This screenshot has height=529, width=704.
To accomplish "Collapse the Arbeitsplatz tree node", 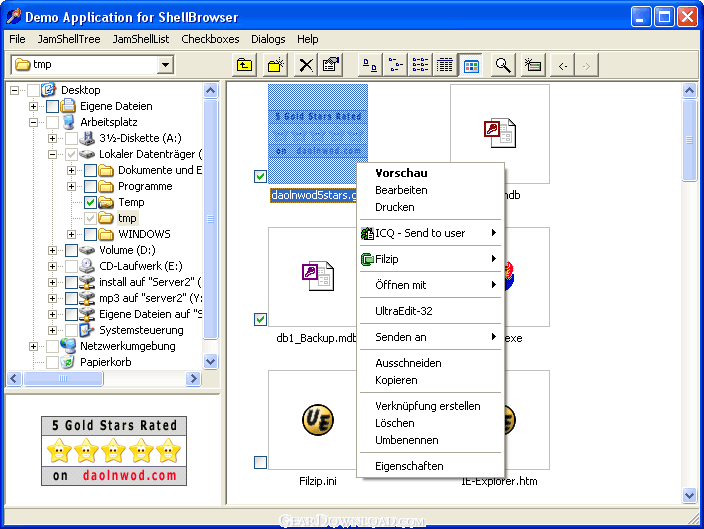I will (x=34, y=122).
